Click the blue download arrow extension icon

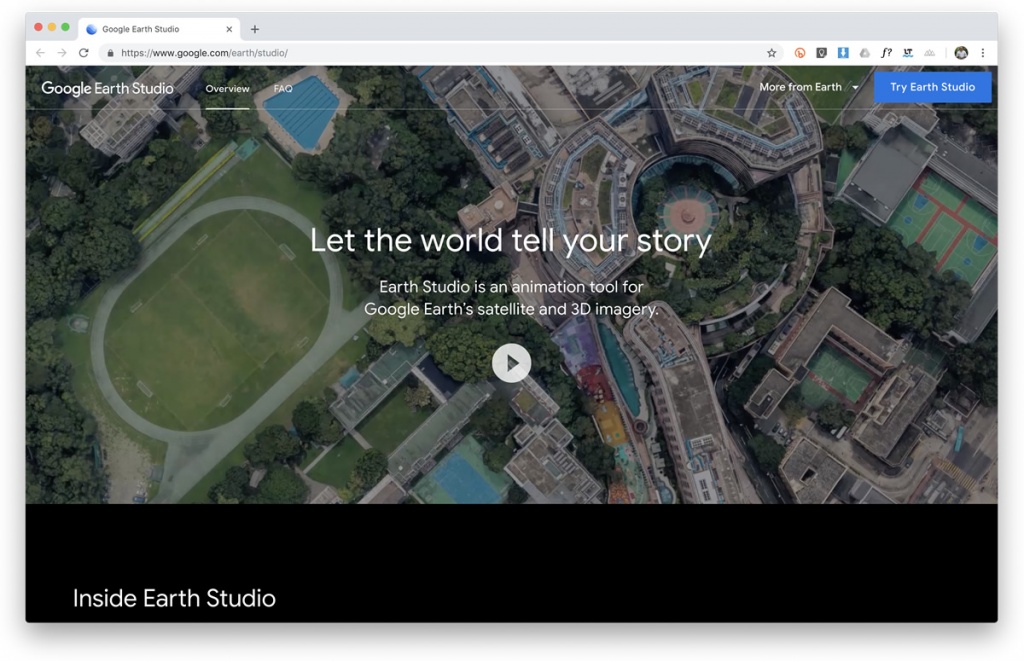[843, 52]
